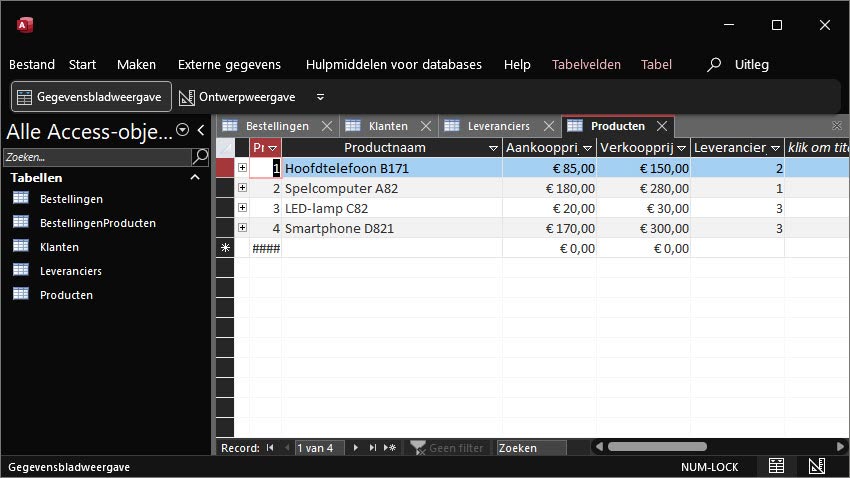This screenshot has height=478, width=850.
Task: Close the Bestellingen tab
Action: [327, 126]
